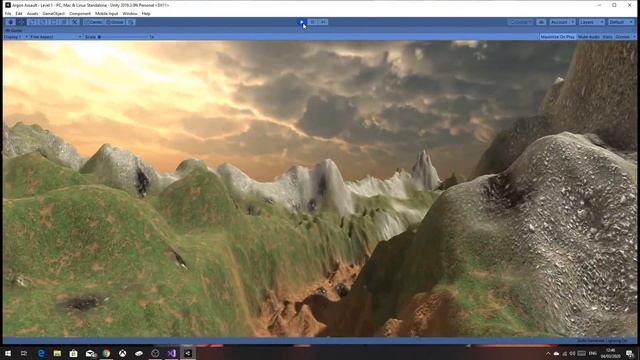Launch Microsoft Edge from the taskbar

pyautogui.click(x=41, y=353)
